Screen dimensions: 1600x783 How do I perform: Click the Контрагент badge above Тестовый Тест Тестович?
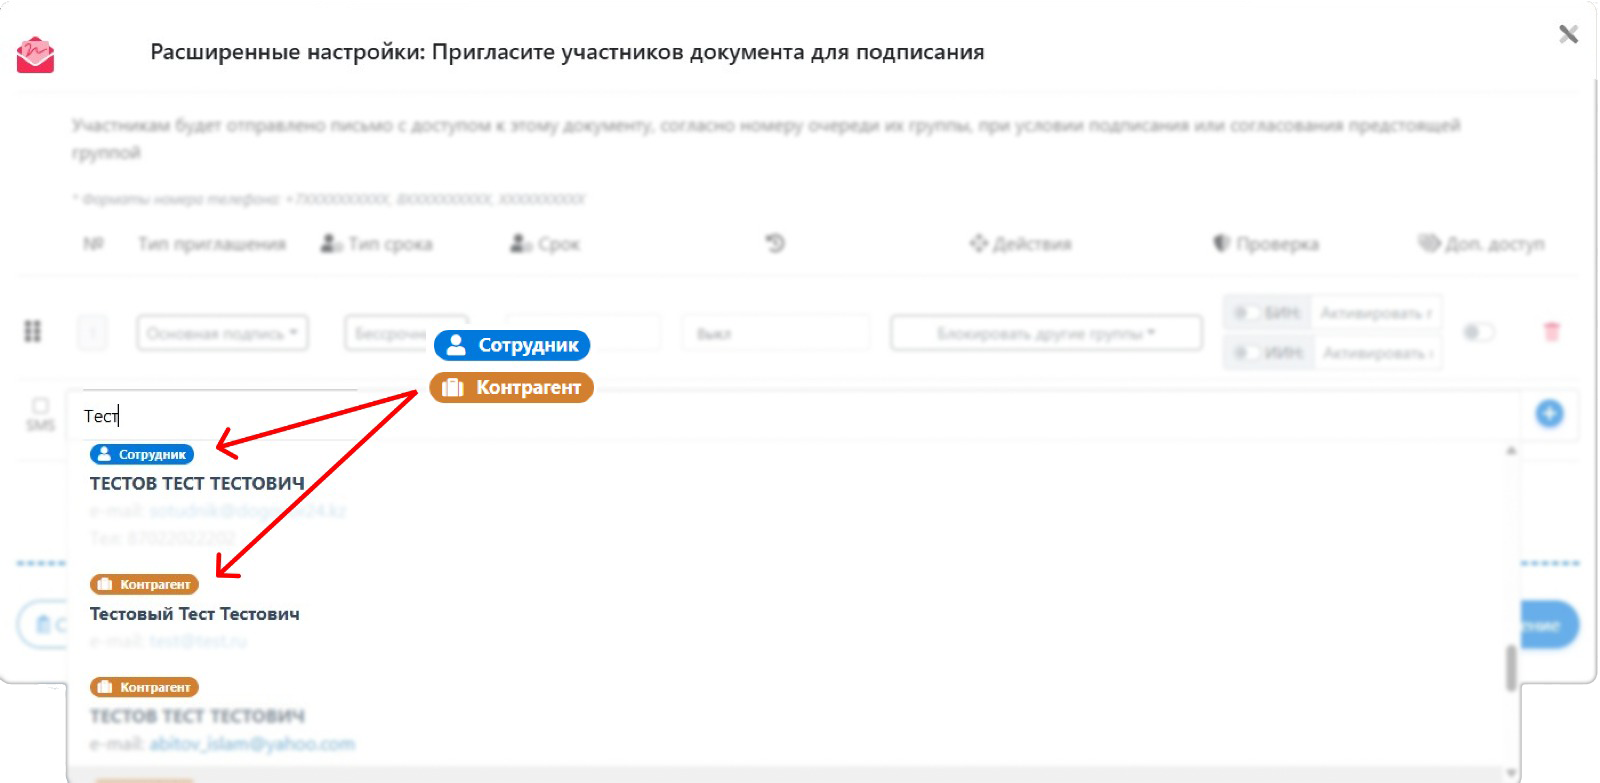(x=144, y=584)
